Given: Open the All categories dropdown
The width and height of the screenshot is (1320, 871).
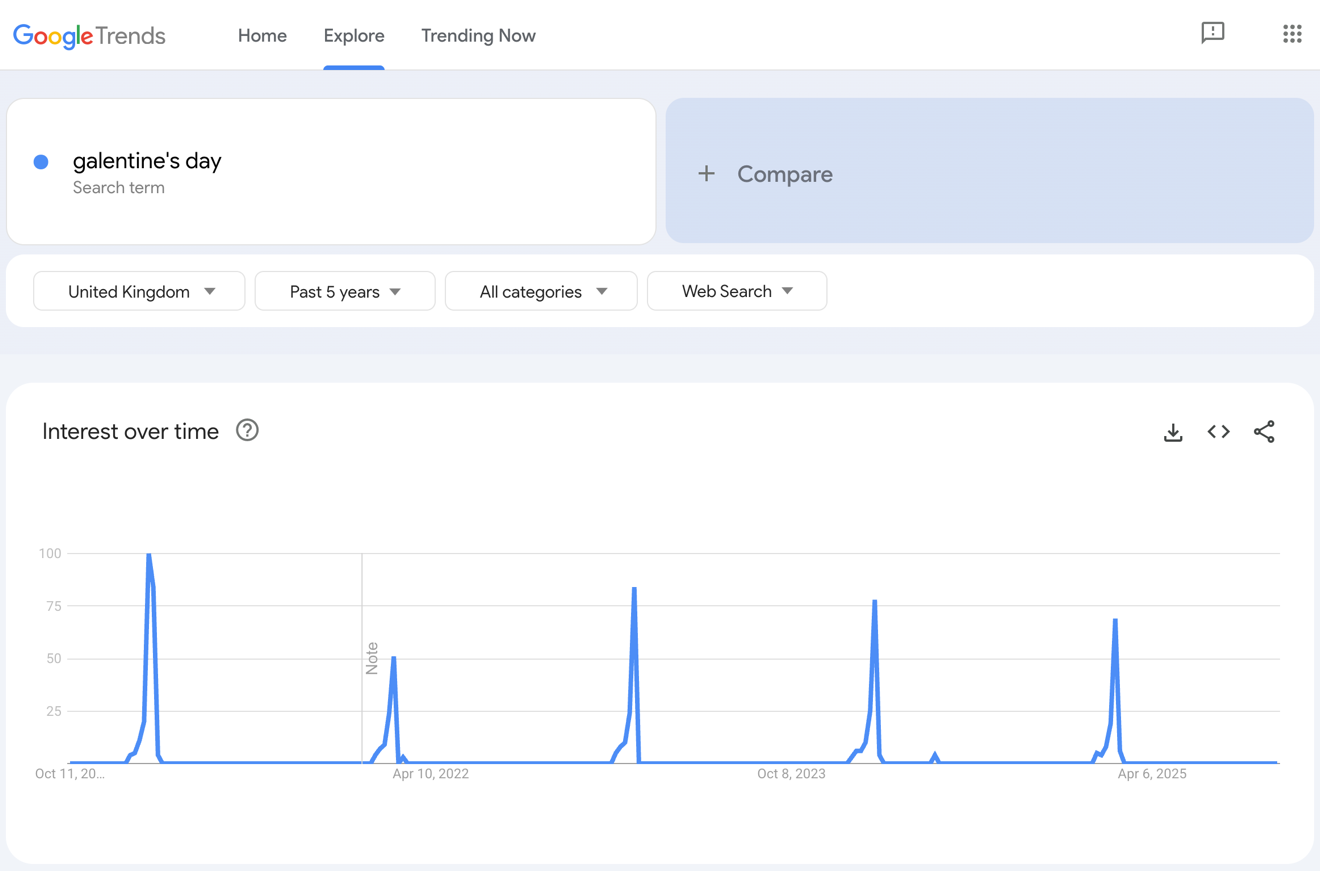Looking at the screenshot, I should (x=540, y=291).
